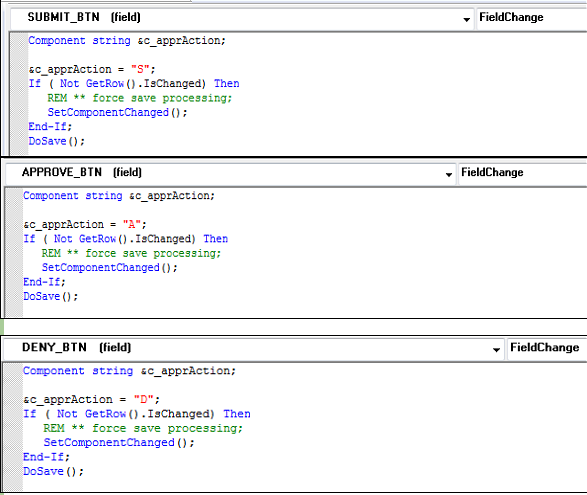Click DoSave(); in the SUBMIT_BTN code
587x495 pixels.
[57, 141]
